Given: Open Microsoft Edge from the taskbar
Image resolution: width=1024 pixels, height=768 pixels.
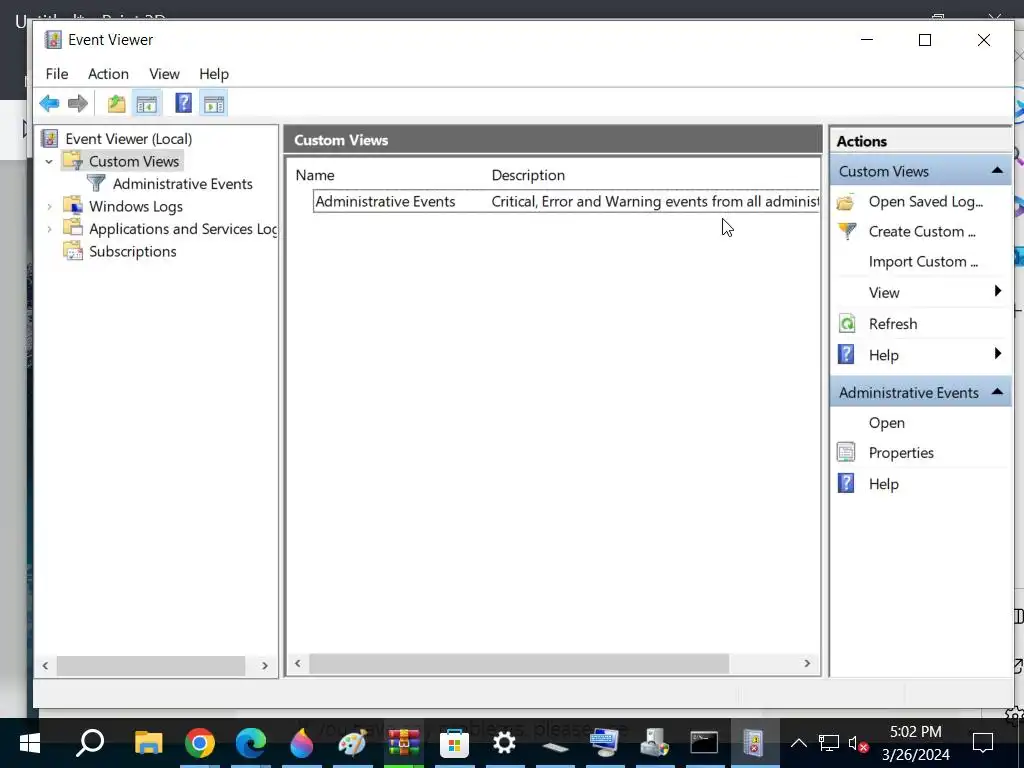Looking at the screenshot, I should 251,743.
